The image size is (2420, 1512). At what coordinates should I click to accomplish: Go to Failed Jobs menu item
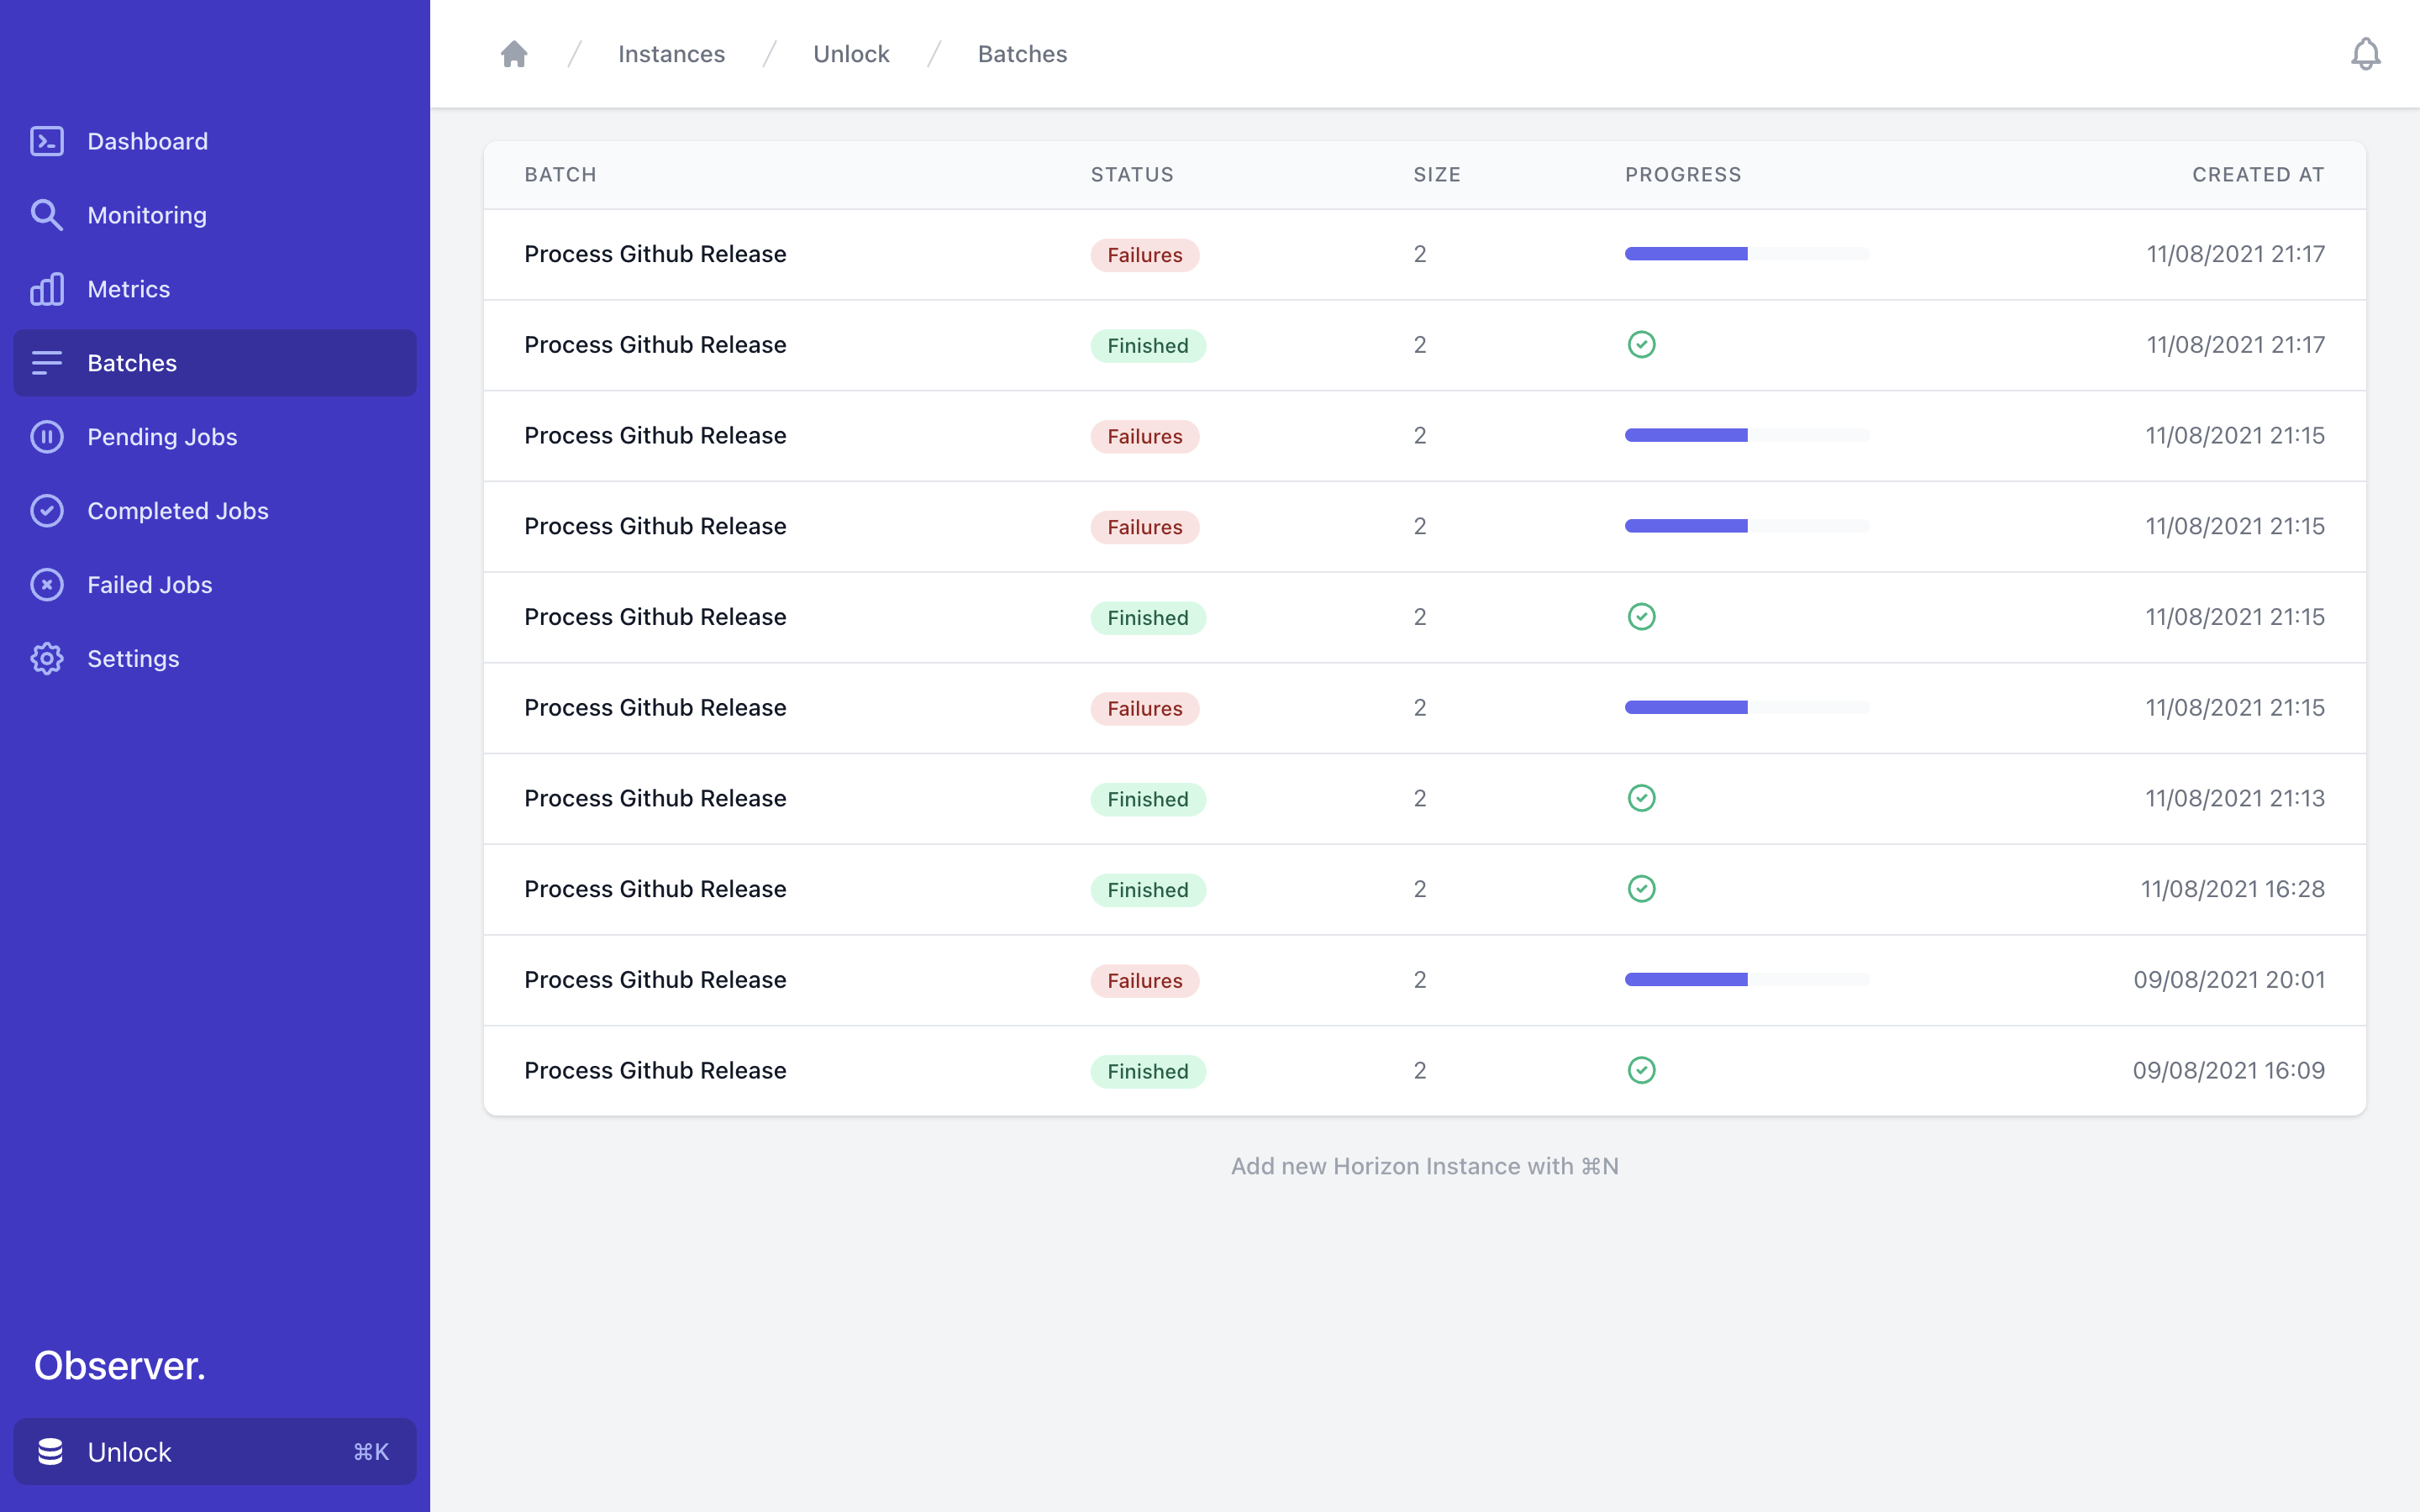[x=150, y=585]
